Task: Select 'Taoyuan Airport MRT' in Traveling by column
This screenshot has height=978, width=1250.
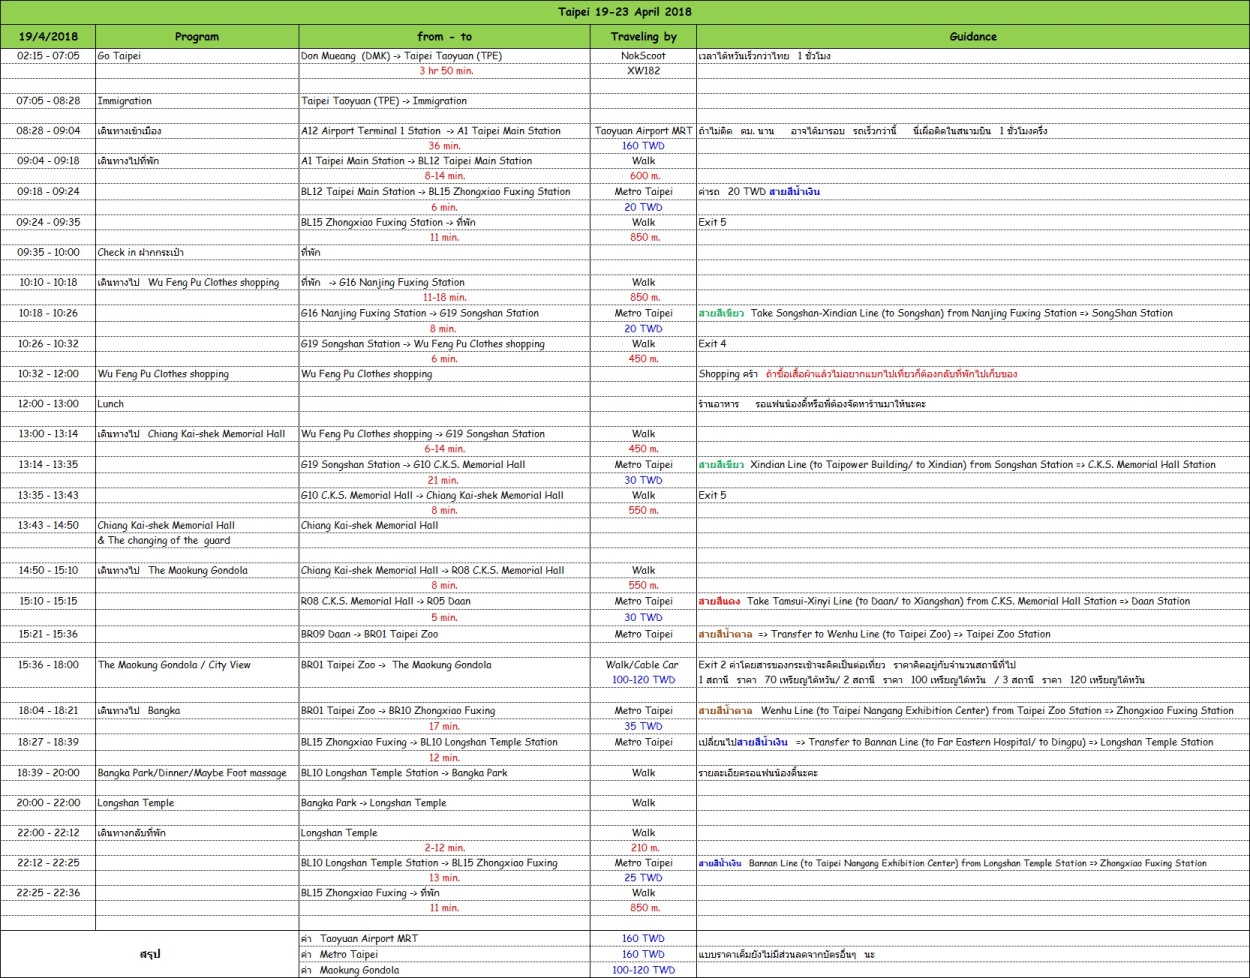Action: pos(643,131)
